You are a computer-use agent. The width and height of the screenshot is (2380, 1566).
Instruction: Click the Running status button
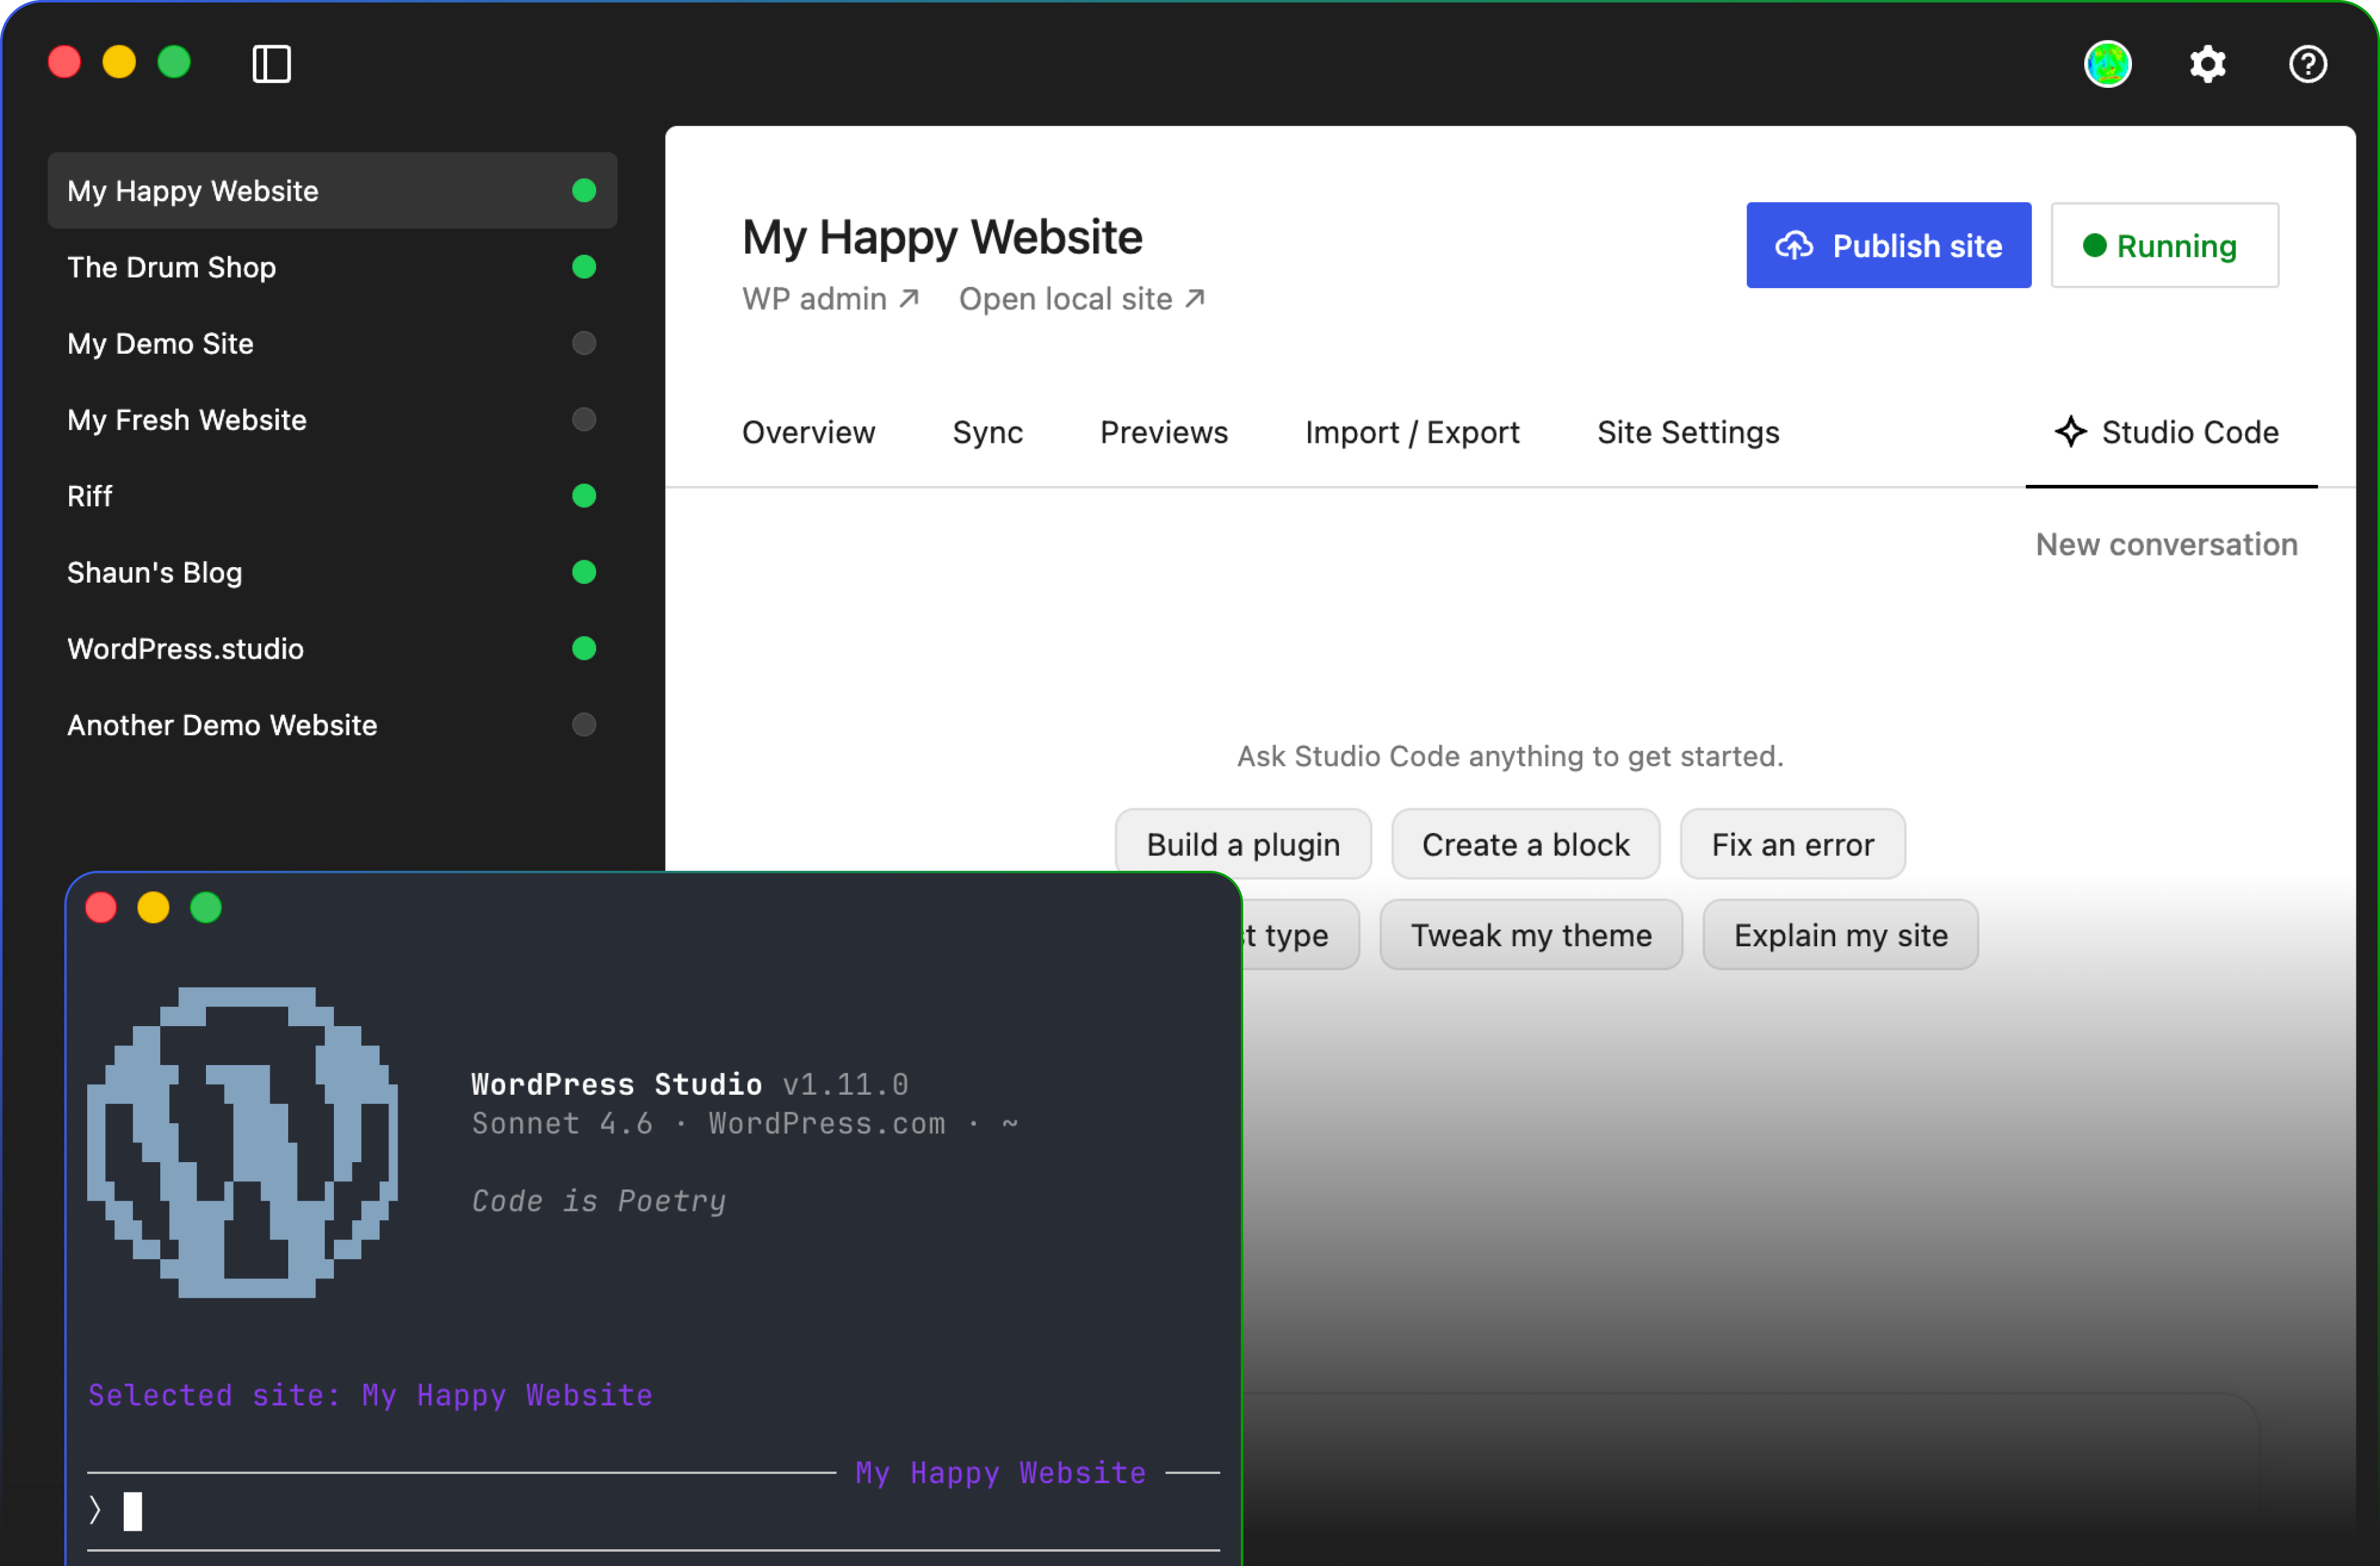pos(2164,245)
